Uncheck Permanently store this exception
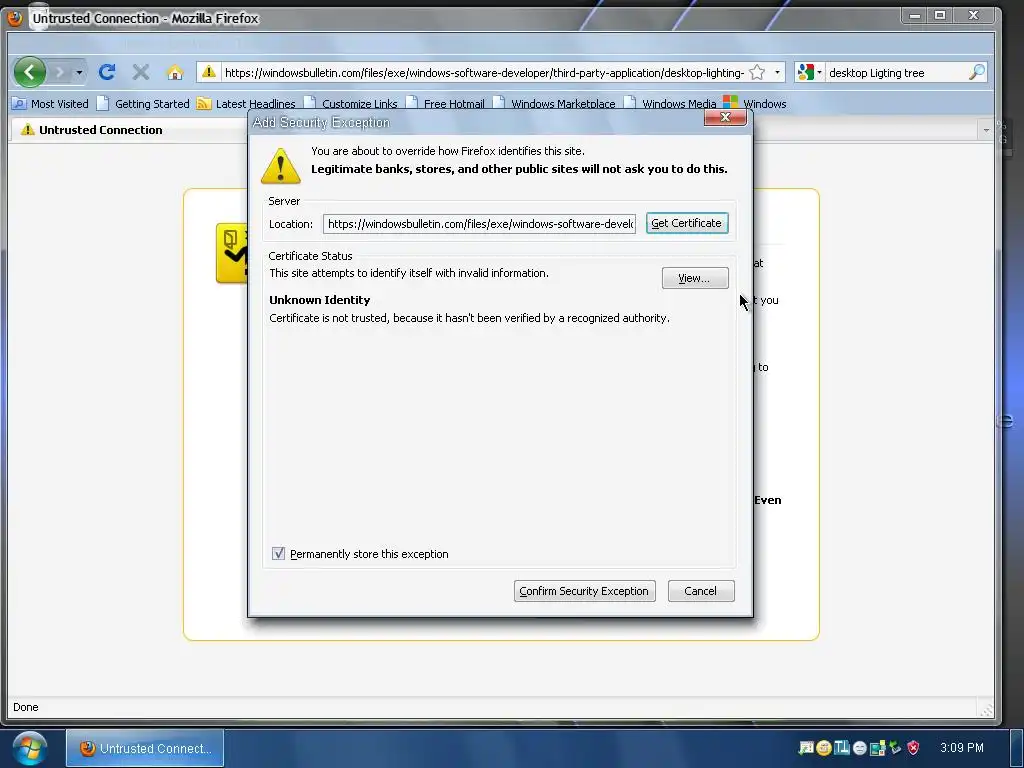Image resolution: width=1024 pixels, height=768 pixels. click(278, 554)
